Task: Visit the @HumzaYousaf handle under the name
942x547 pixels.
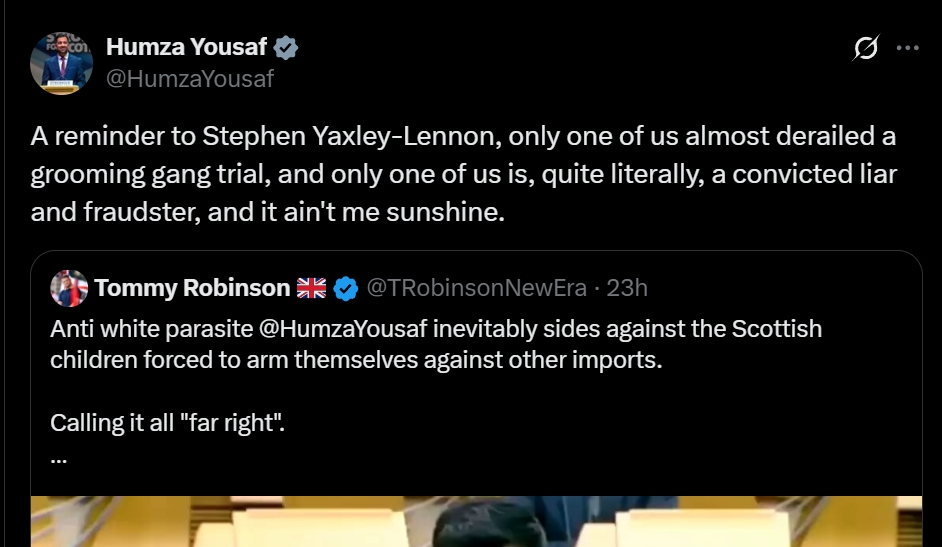Action: coord(190,79)
